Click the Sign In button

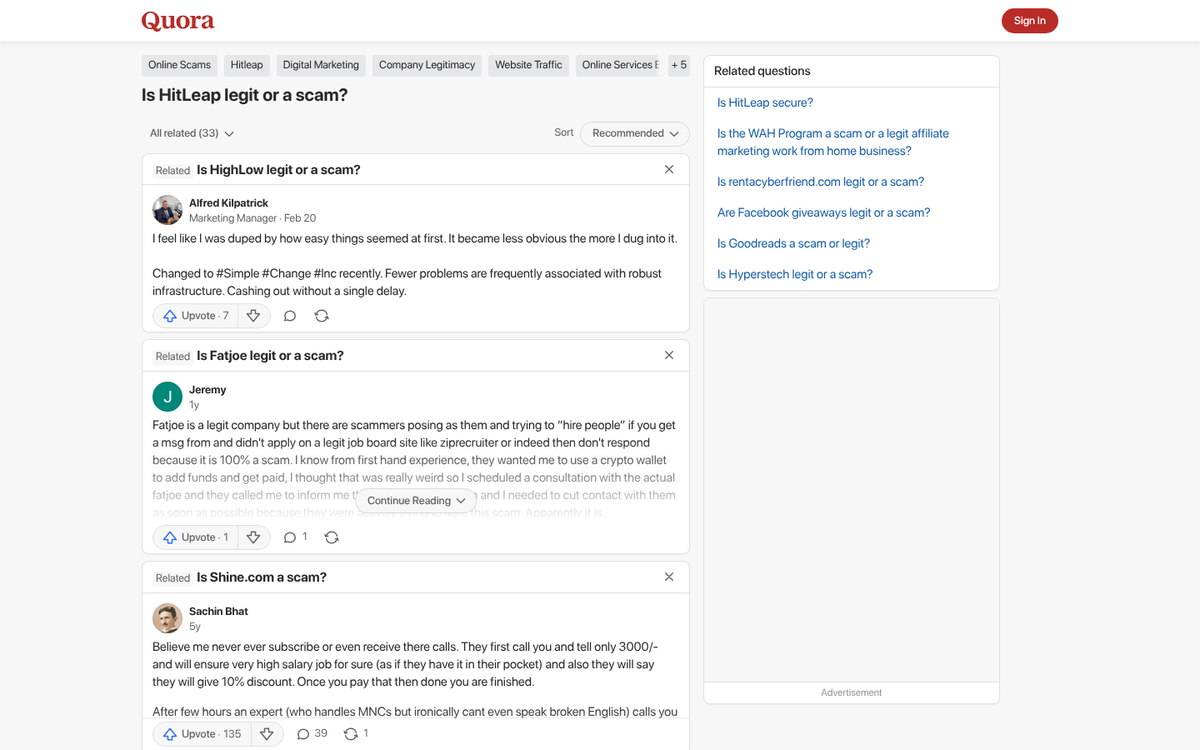pos(1029,20)
